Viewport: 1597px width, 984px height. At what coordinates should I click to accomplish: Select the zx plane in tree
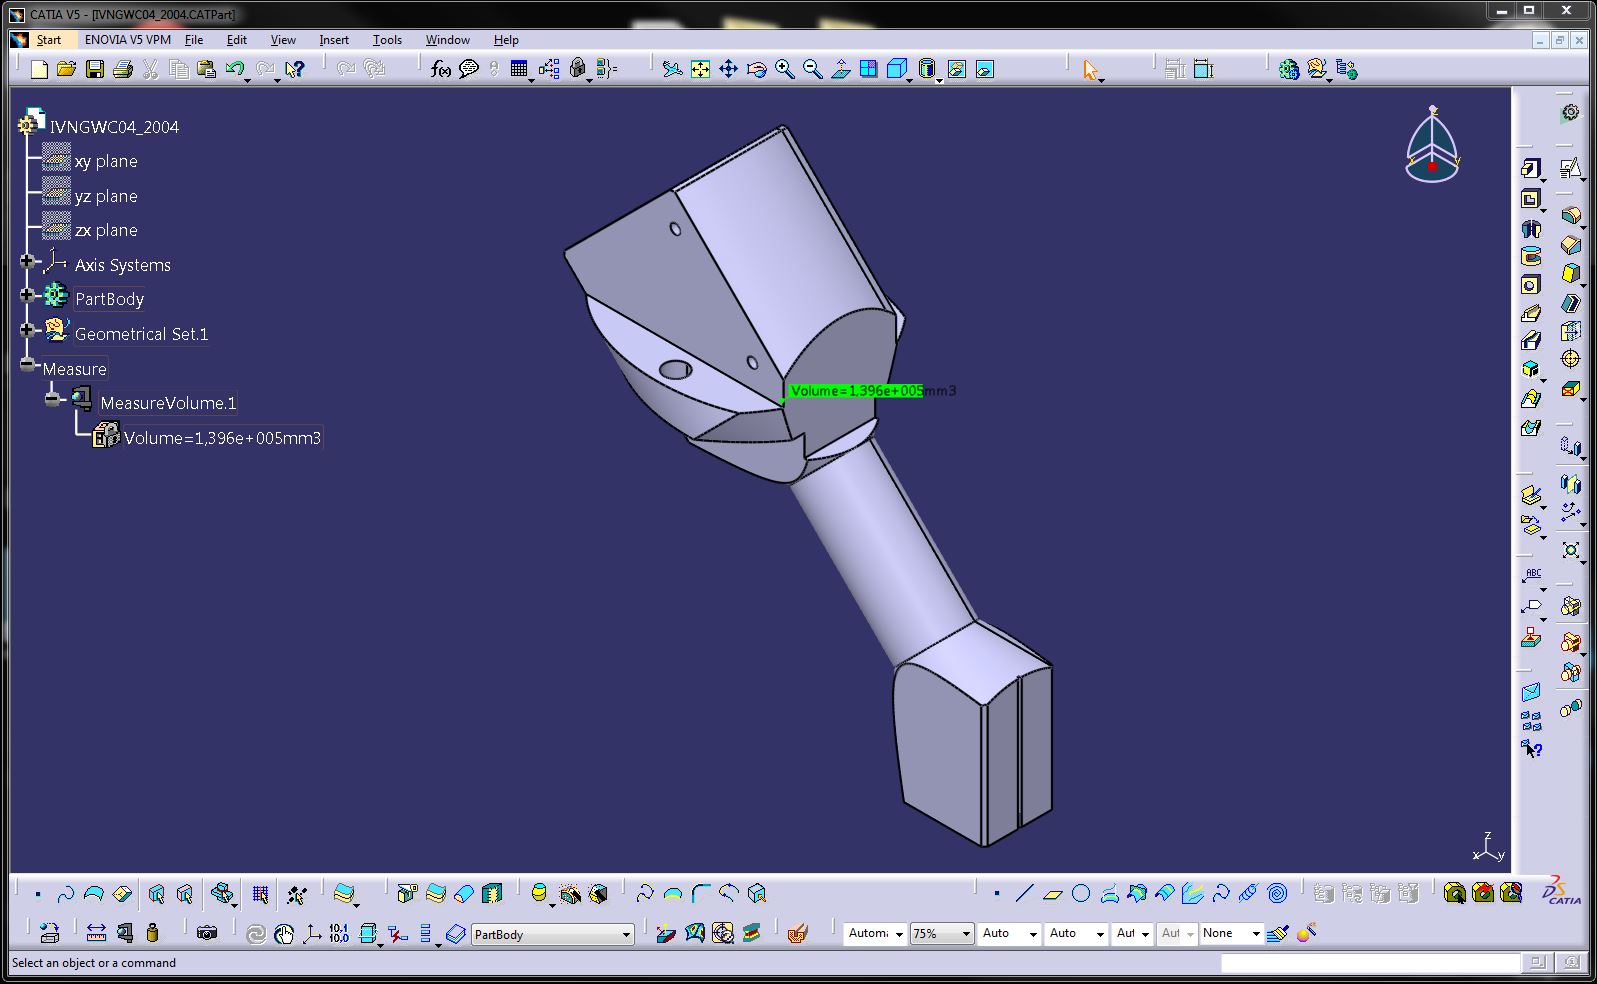(x=106, y=230)
